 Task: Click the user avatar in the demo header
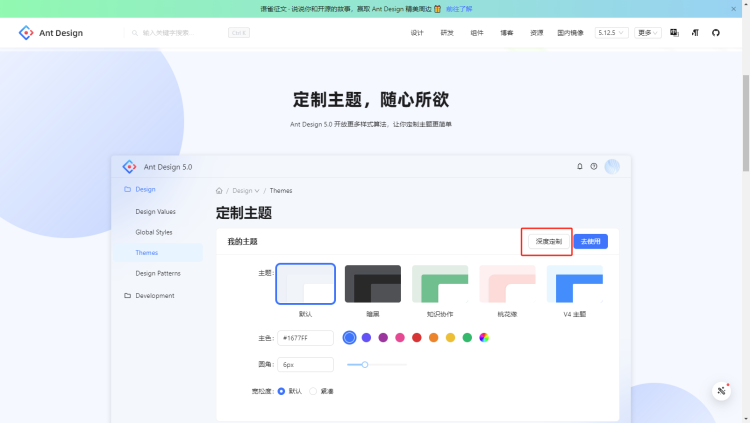pyautogui.click(x=612, y=167)
